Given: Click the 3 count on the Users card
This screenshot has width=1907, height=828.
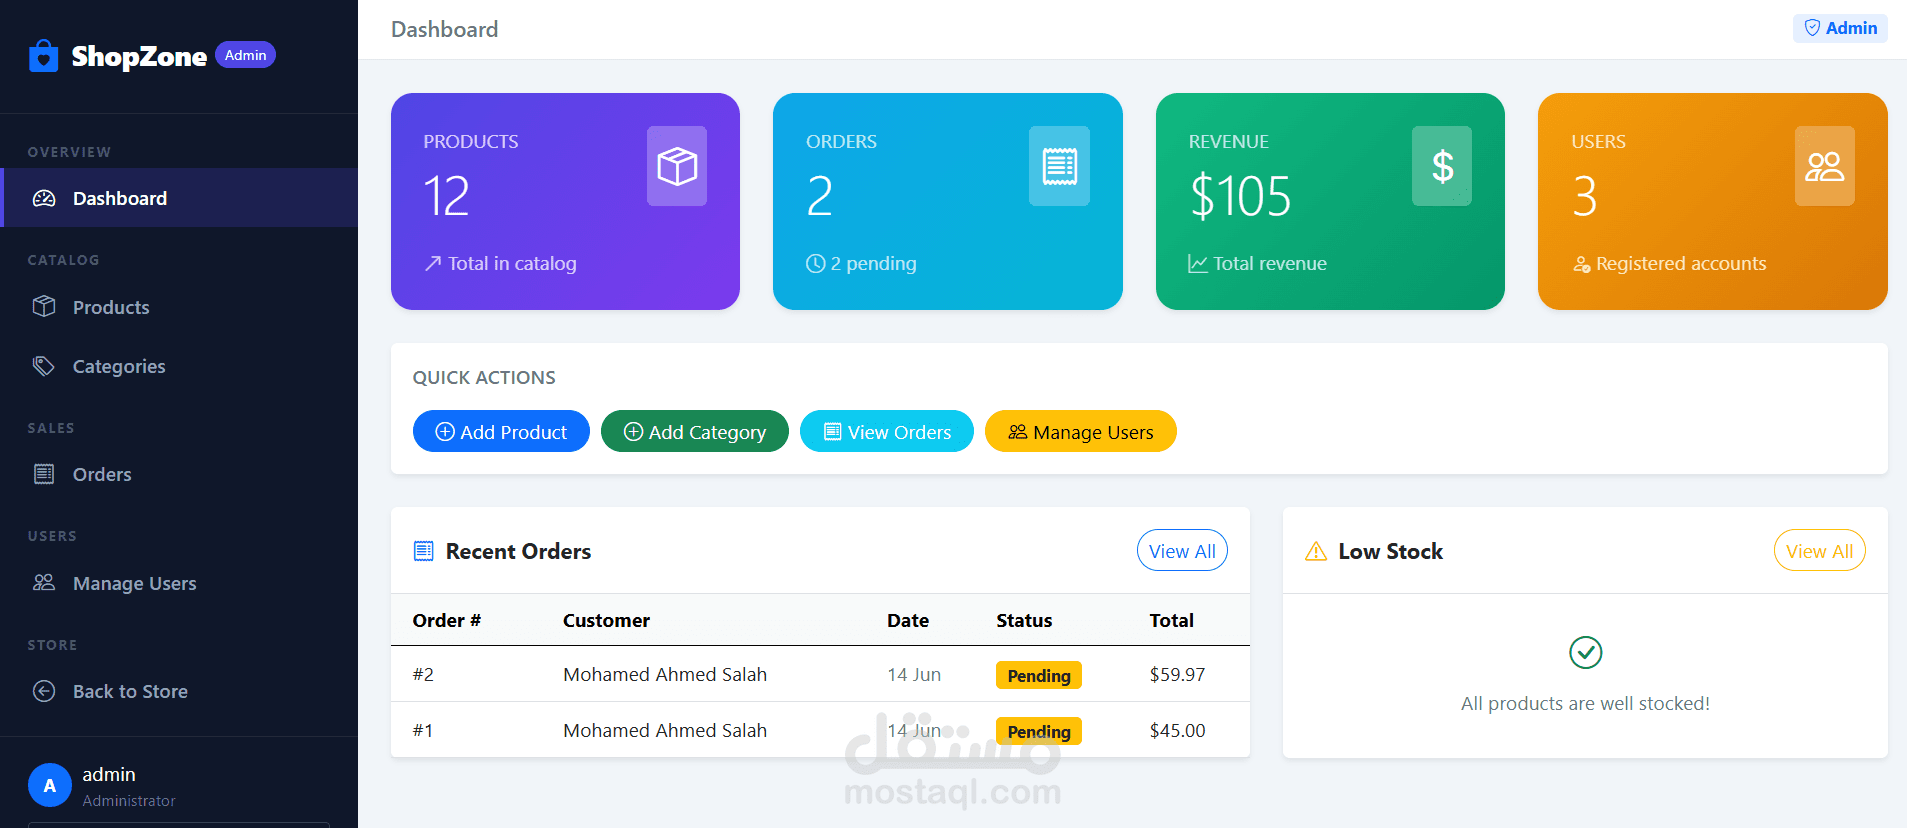Looking at the screenshot, I should pos(1585,195).
